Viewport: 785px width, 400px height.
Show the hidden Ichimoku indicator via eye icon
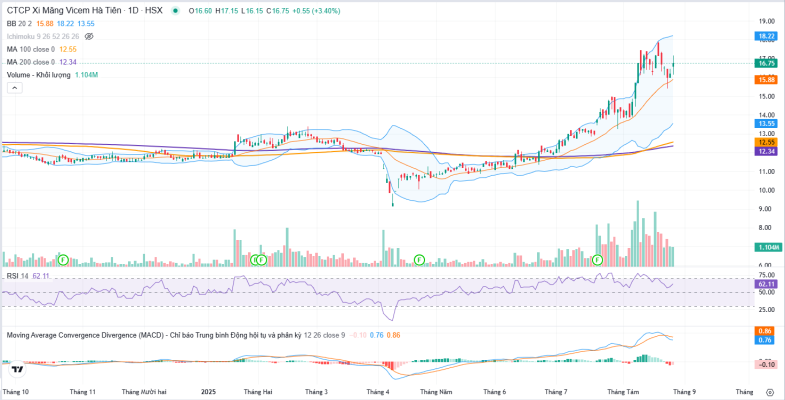[90, 37]
